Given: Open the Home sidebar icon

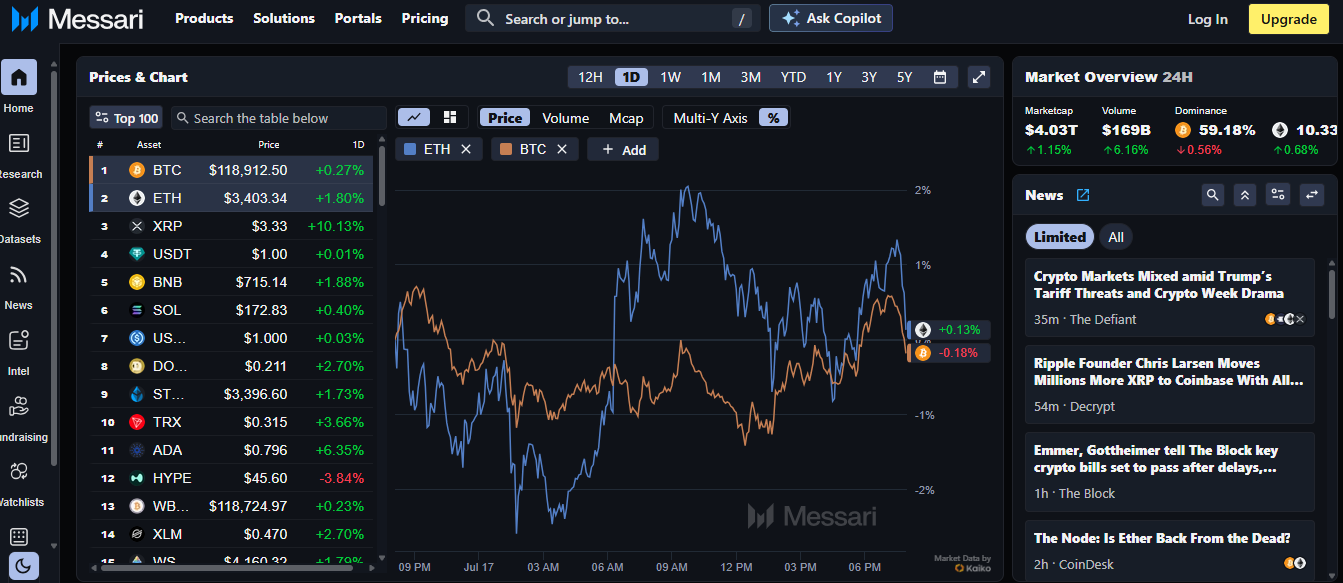Looking at the screenshot, I should (19, 77).
